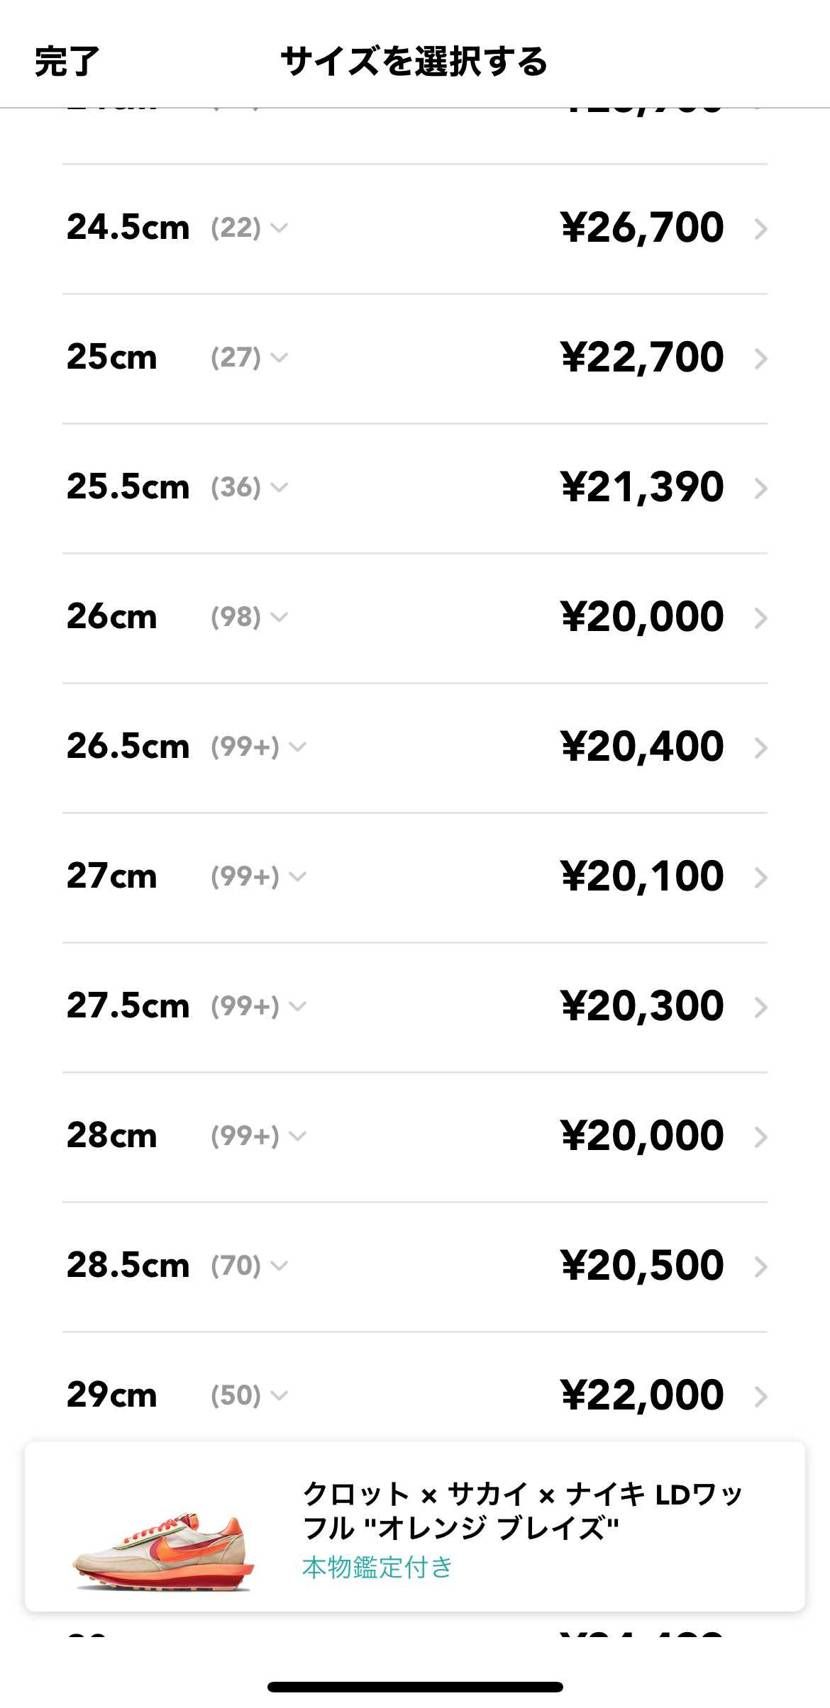Click right arrow beside ¥20,300
The height and width of the screenshot is (1708, 830).
pos(761,1007)
